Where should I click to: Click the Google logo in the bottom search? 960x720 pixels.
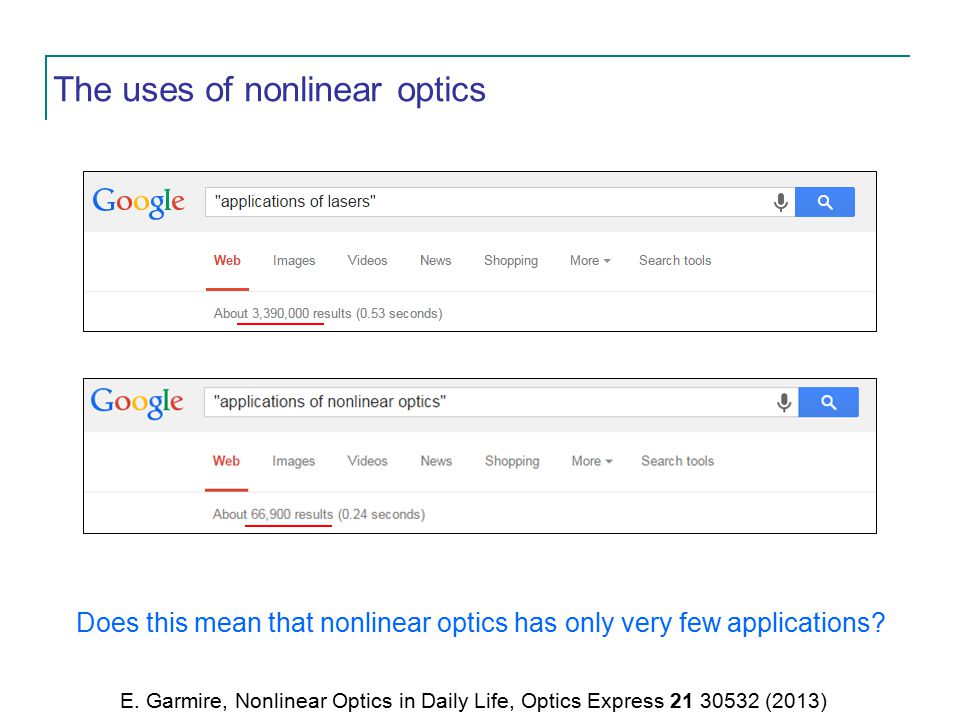coord(137,402)
